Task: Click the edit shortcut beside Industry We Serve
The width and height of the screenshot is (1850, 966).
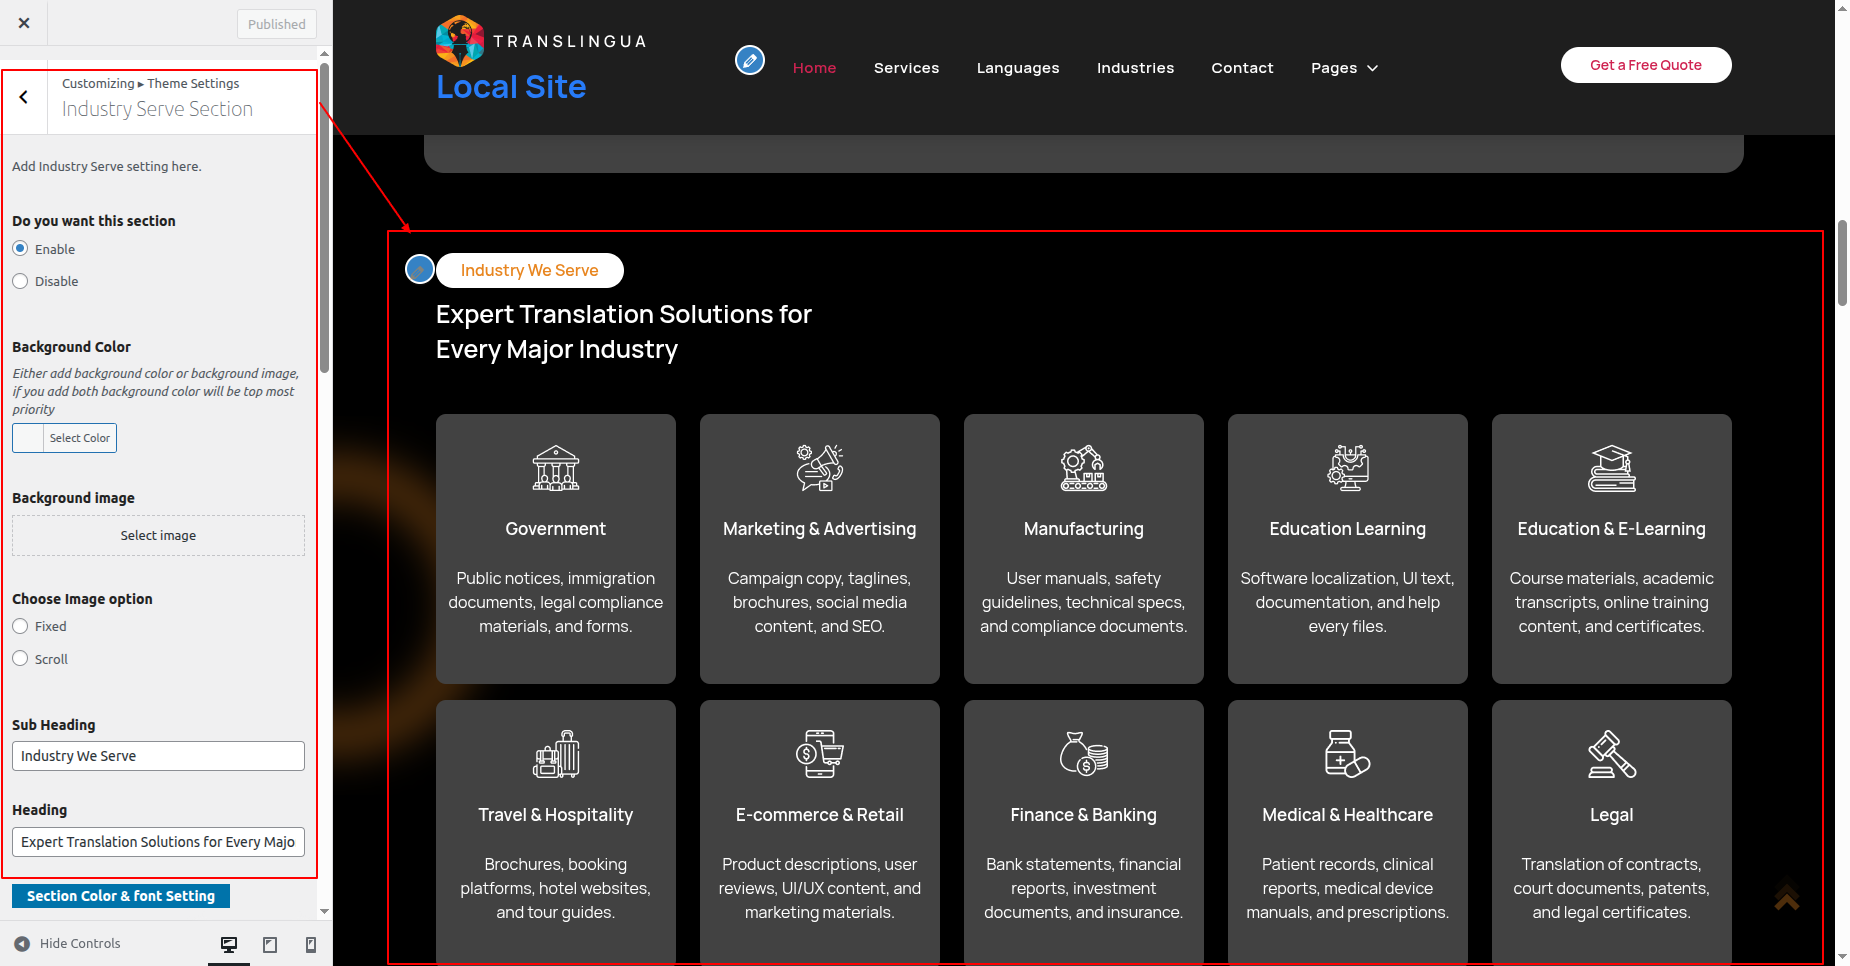Action: click(x=420, y=269)
